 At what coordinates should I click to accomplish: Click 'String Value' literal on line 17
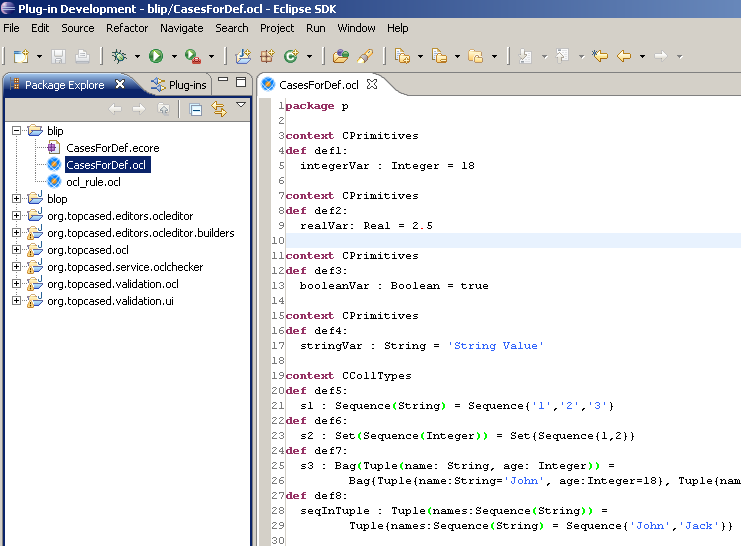coord(495,346)
